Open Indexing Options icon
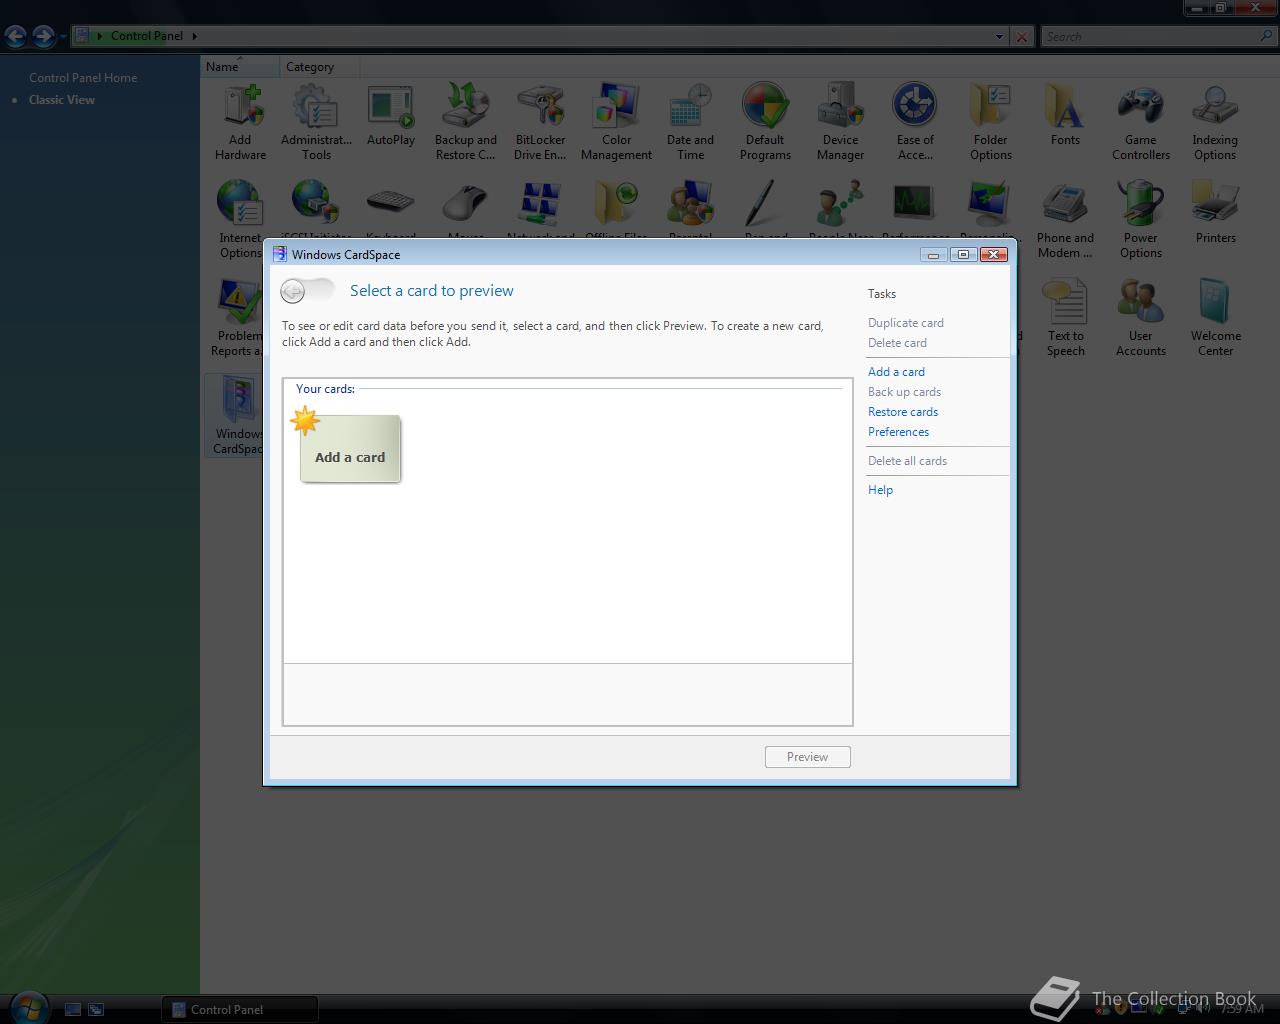This screenshot has width=1280, height=1024. point(1215,121)
